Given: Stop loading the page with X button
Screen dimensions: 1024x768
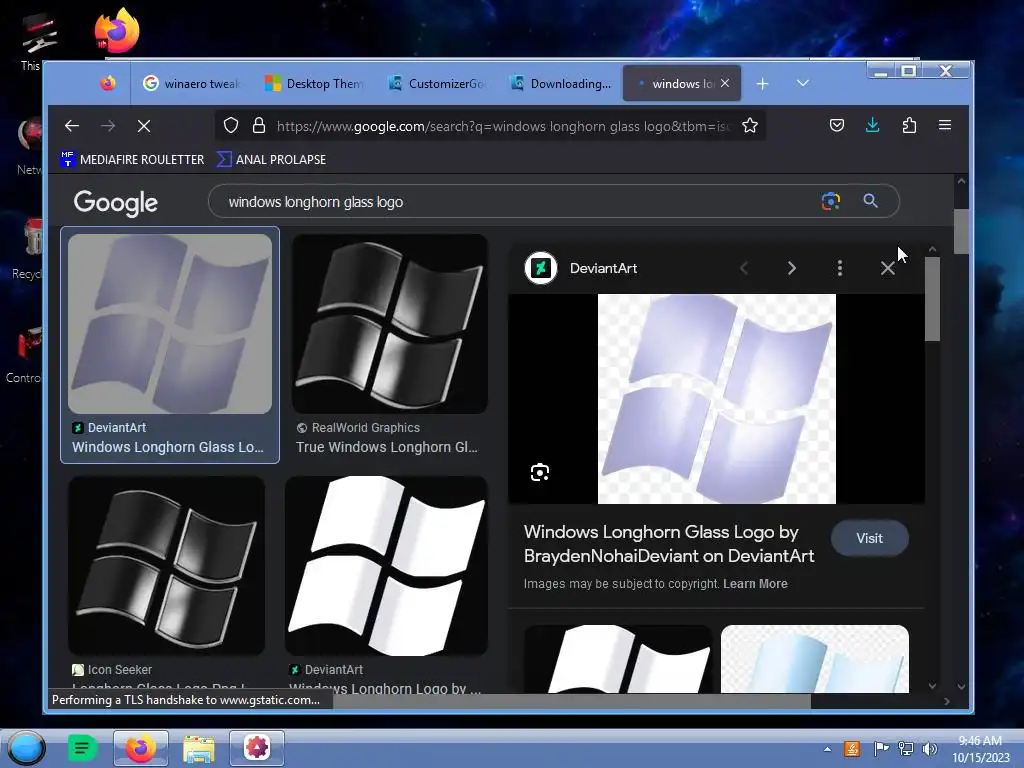Looking at the screenshot, I should coord(144,126).
